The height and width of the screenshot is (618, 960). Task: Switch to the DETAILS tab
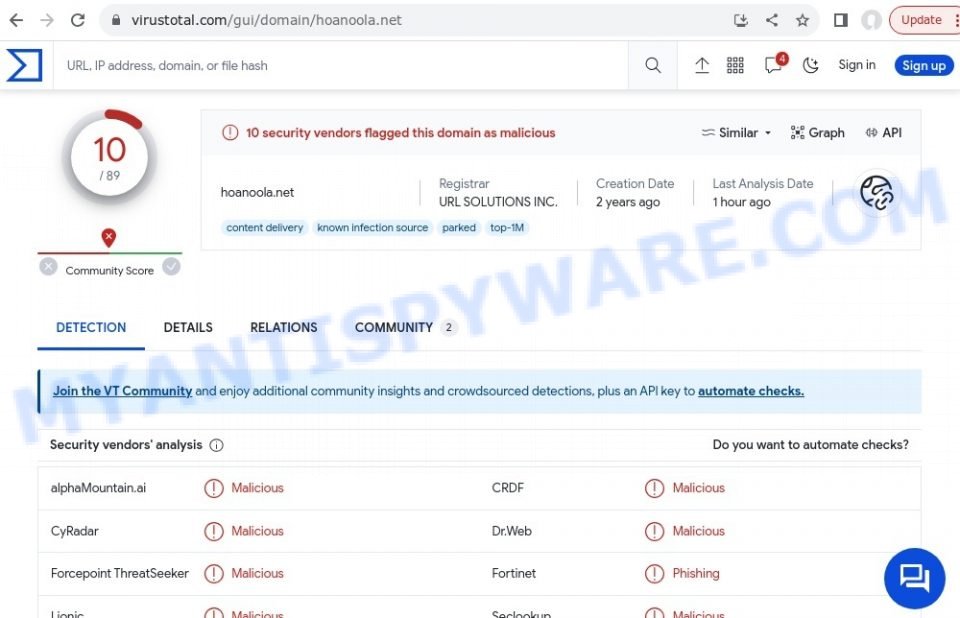[188, 328]
